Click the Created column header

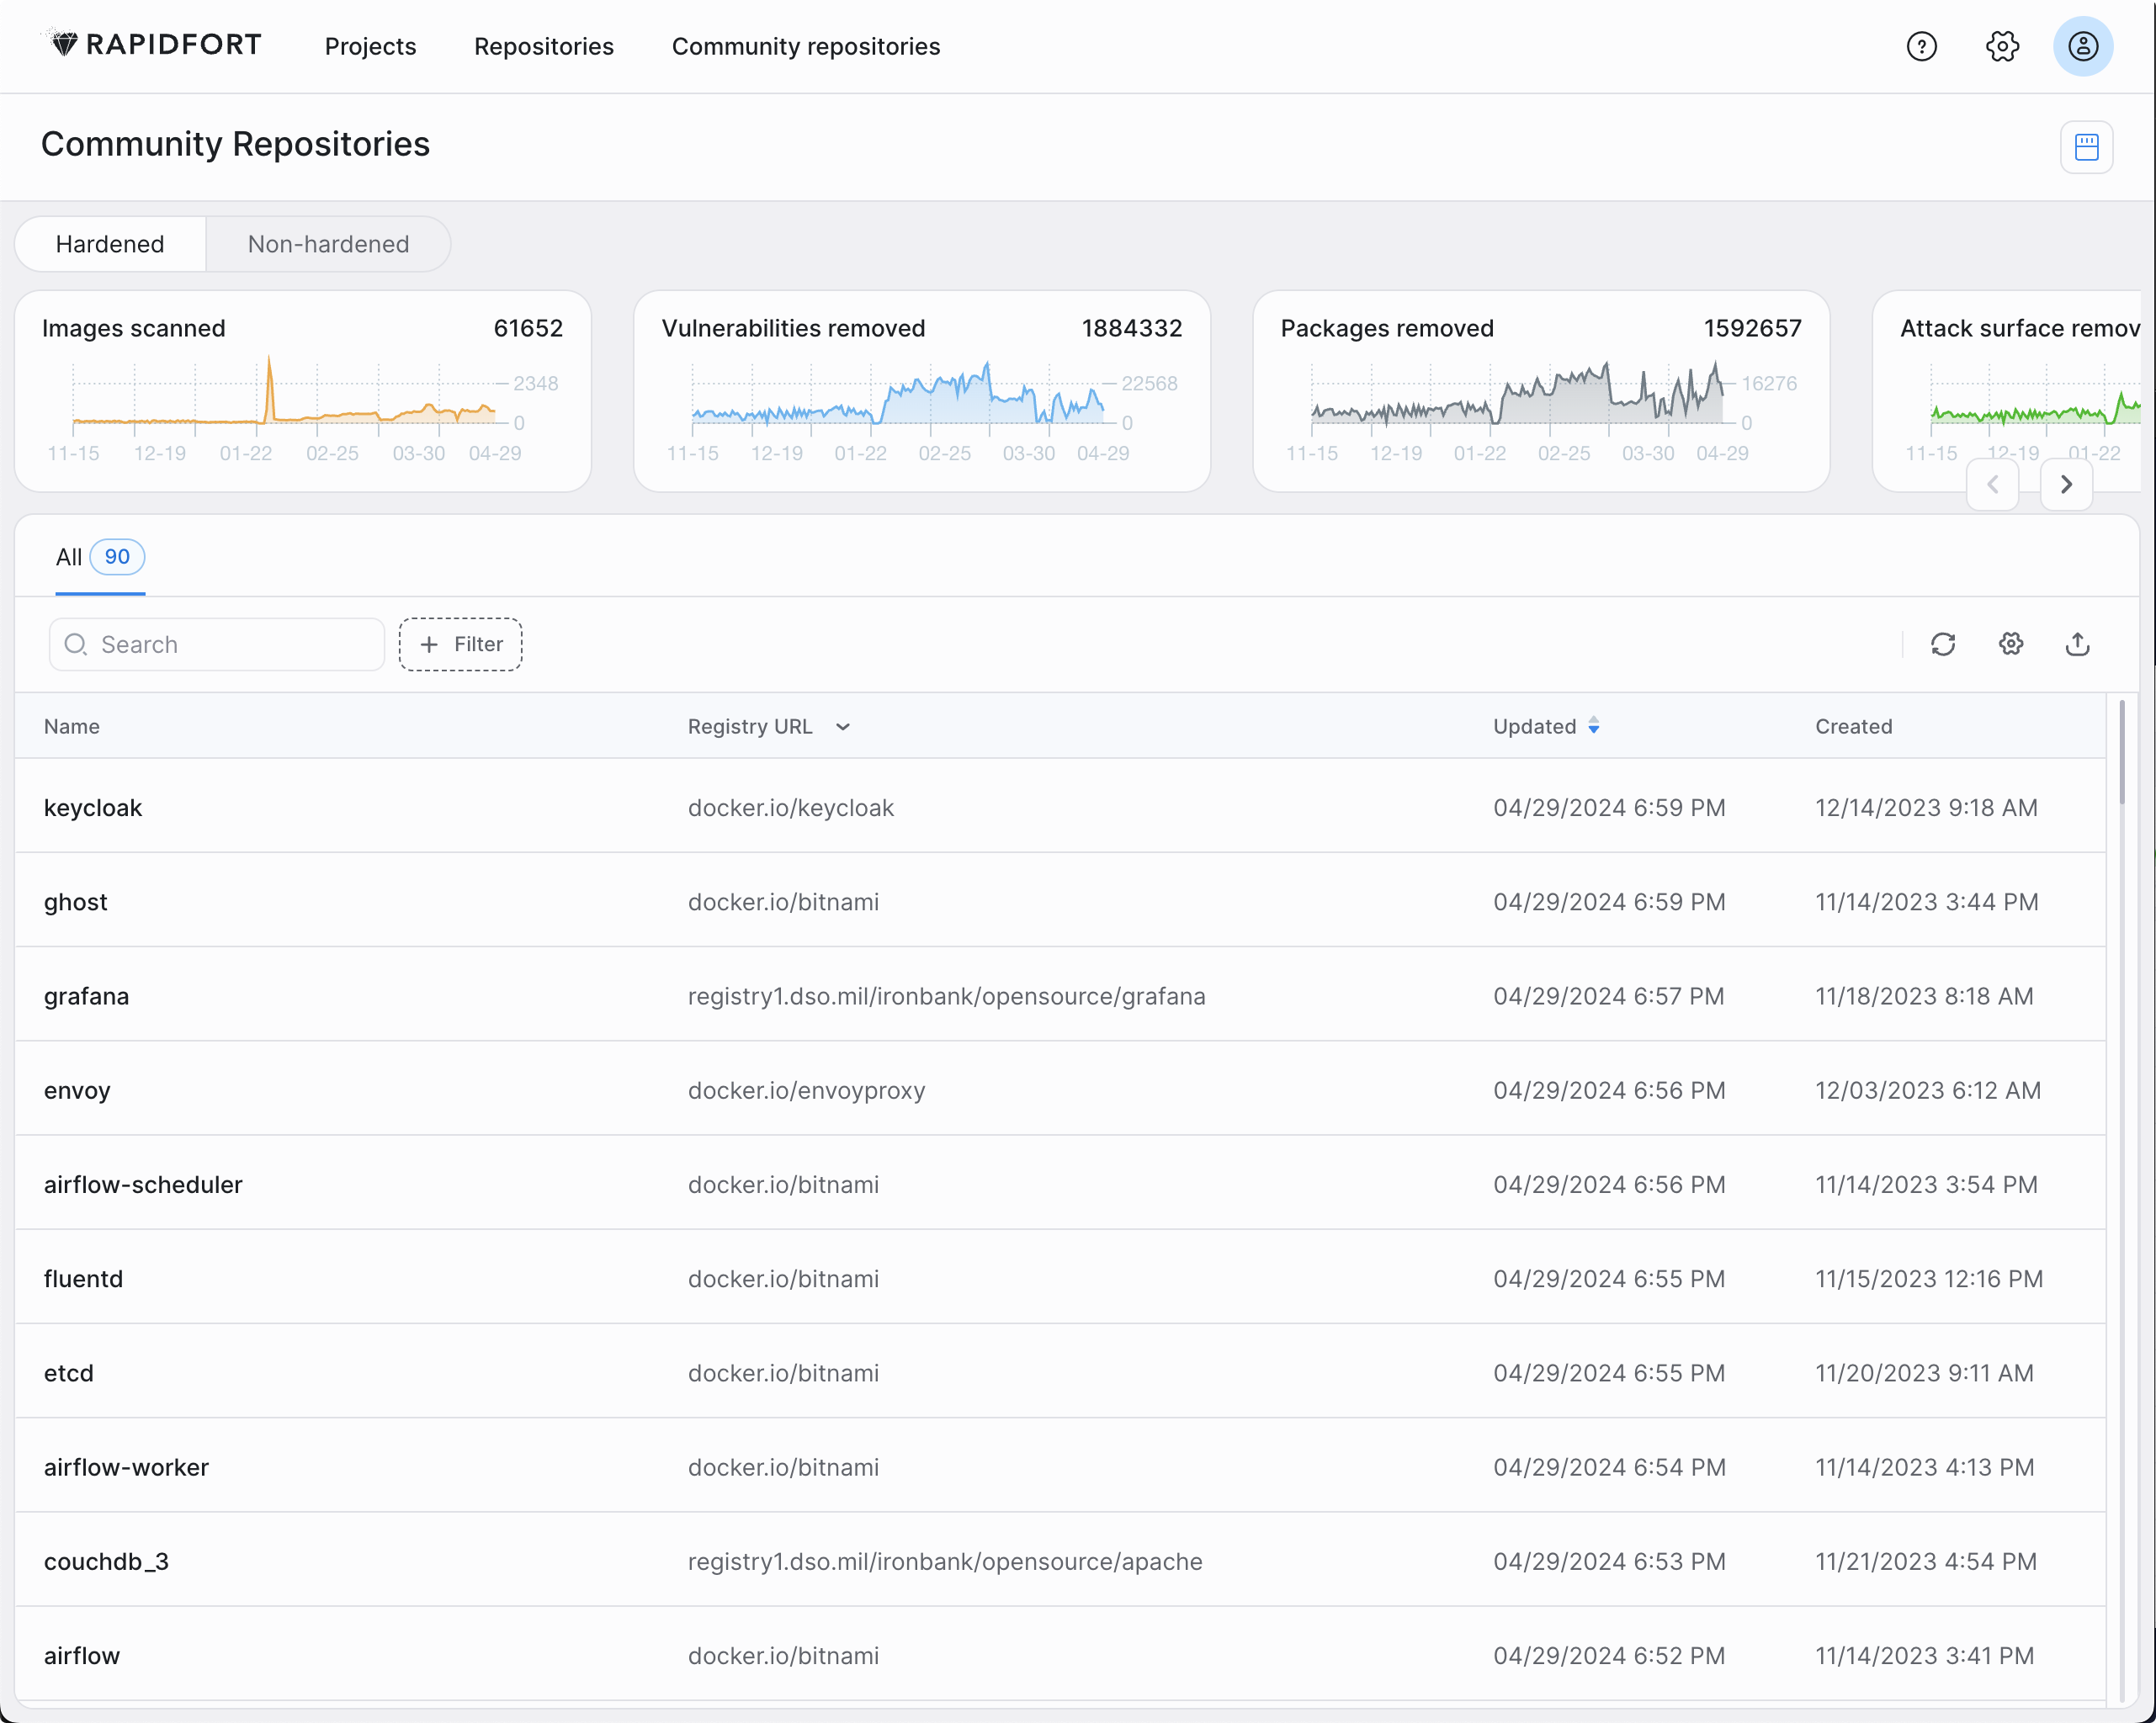[x=1853, y=727]
